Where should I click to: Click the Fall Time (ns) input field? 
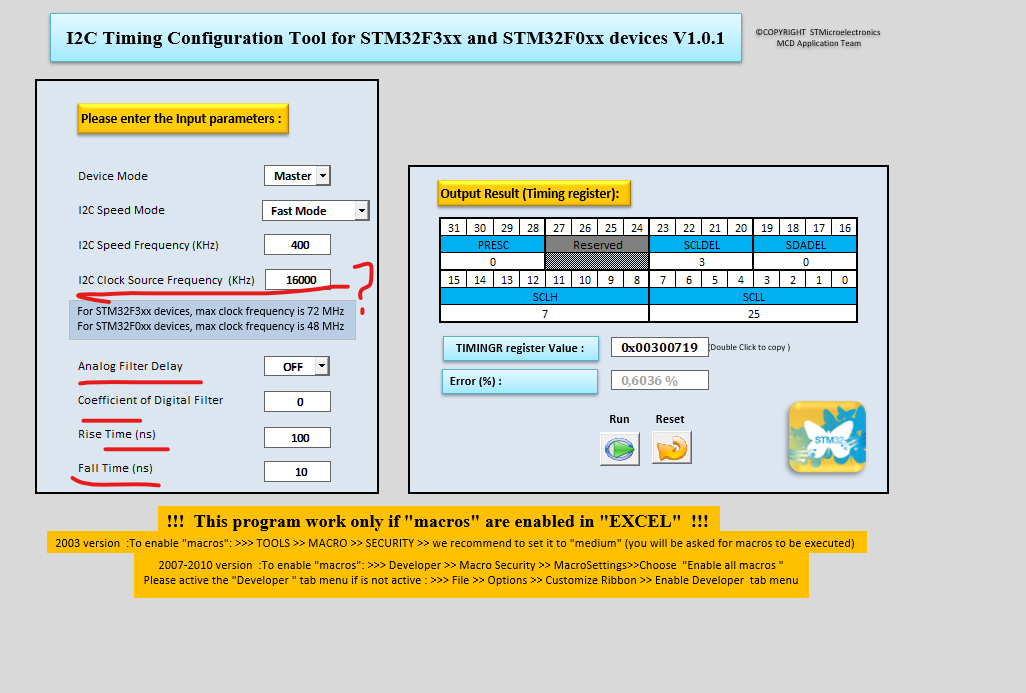point(297,471)
